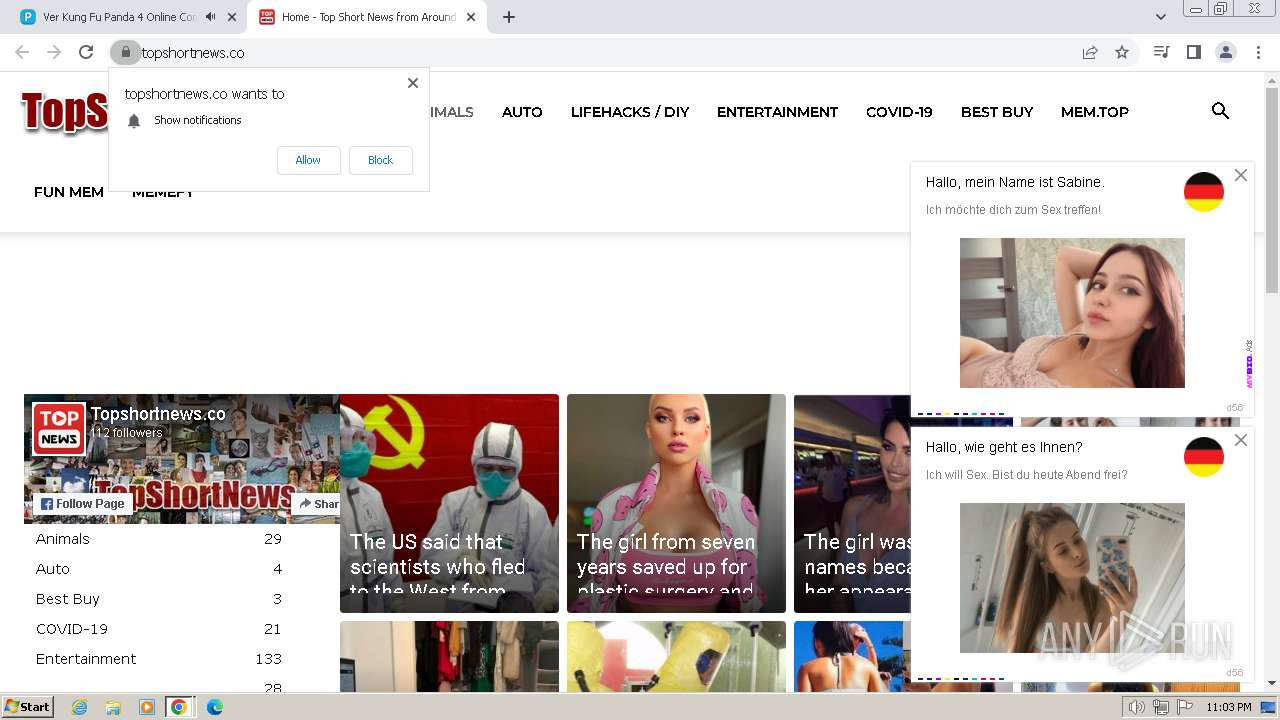The width and height of the screenshot is (1280, 720).
Task: Switch to Chrome in taskbar
Action: click(x=179, y=707)
